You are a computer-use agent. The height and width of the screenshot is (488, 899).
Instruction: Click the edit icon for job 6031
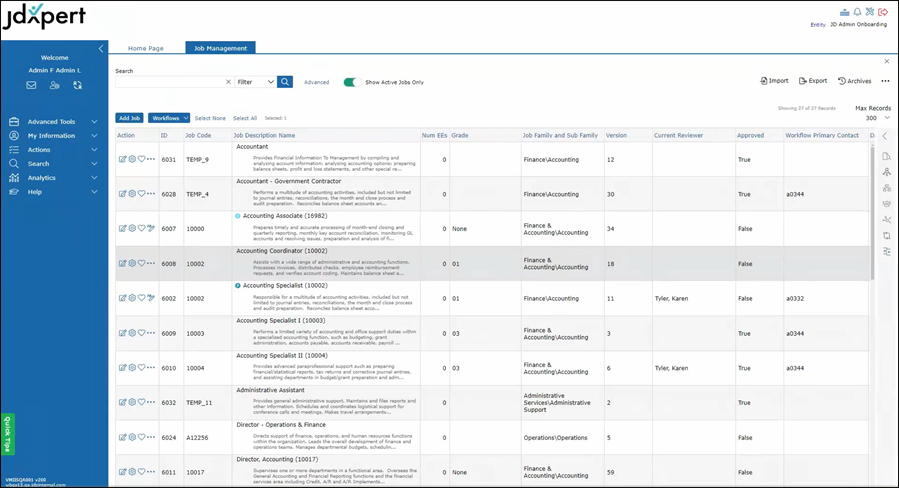pos(122,159)
